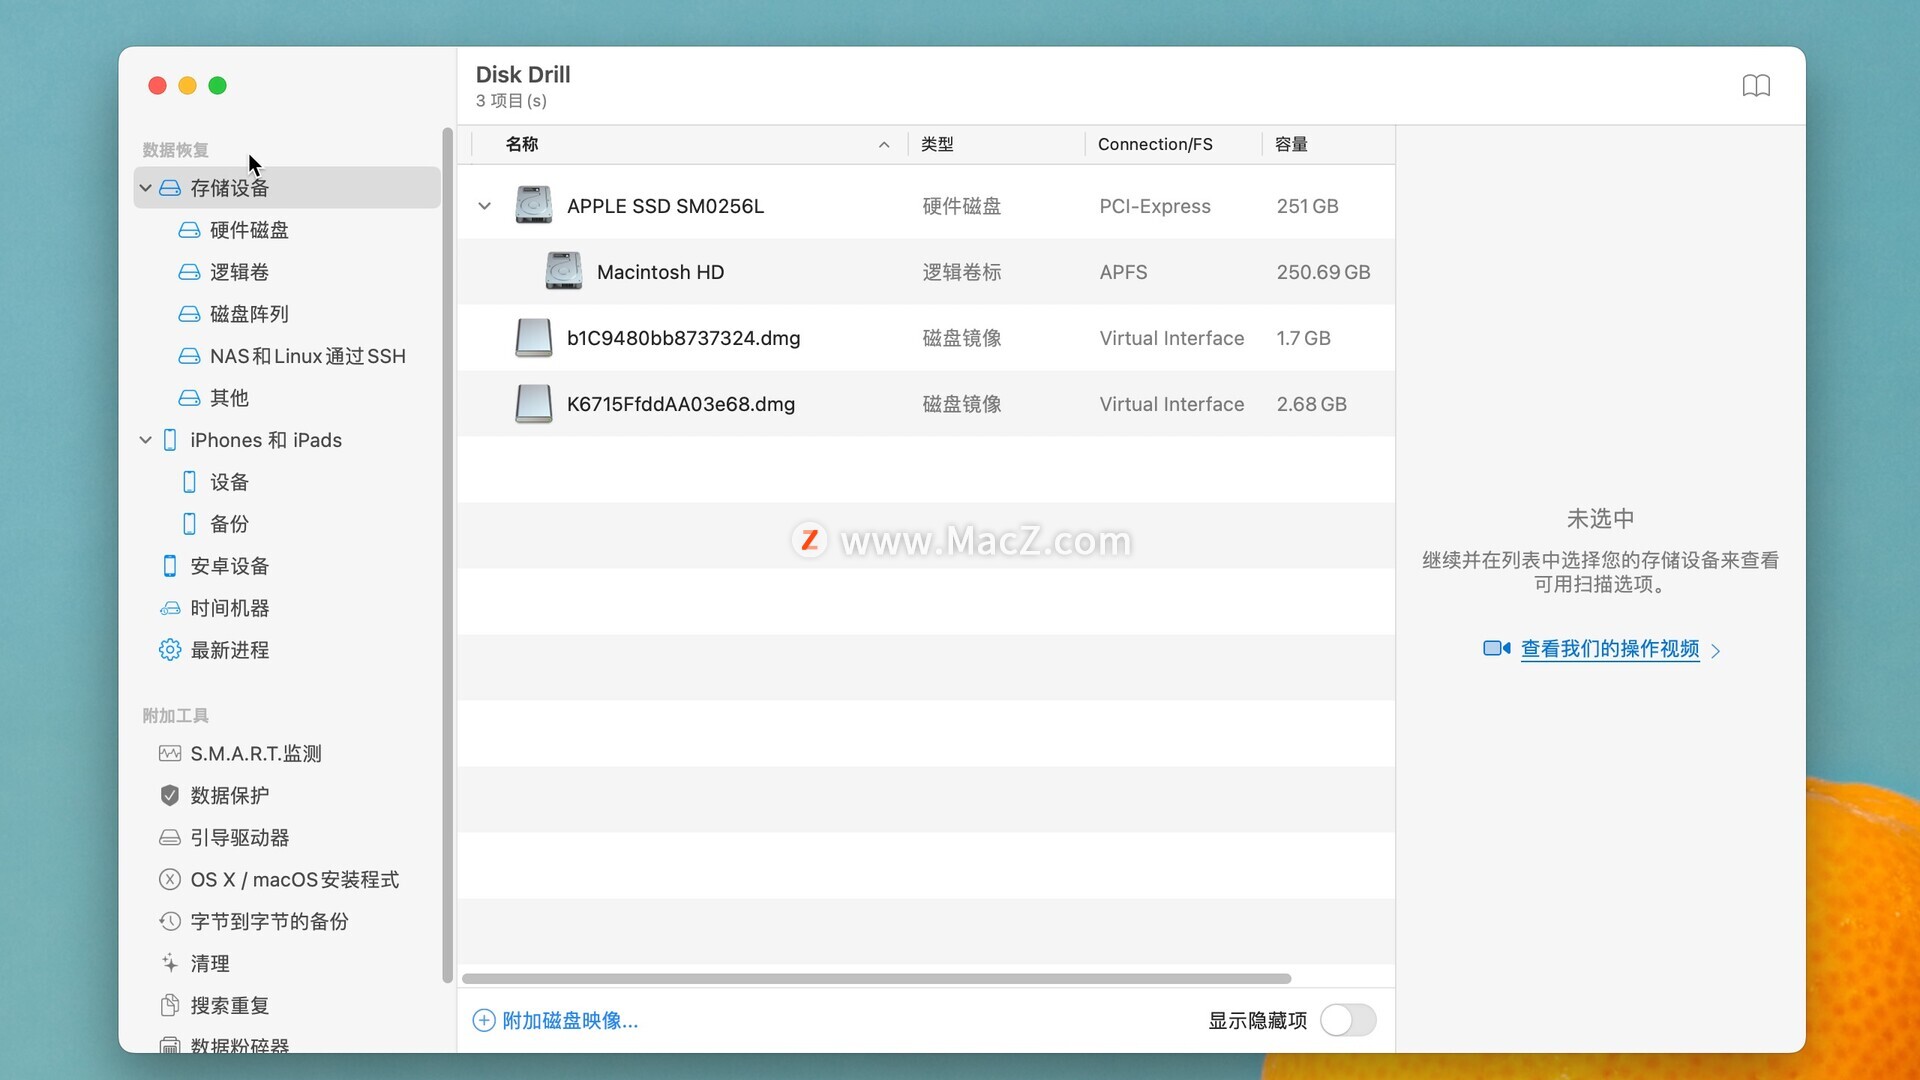Image resolution: width=1920 pixels, height=1080 pixels.
Task: Click the 1.7 GB capacity value
Action: (1303, 338)
